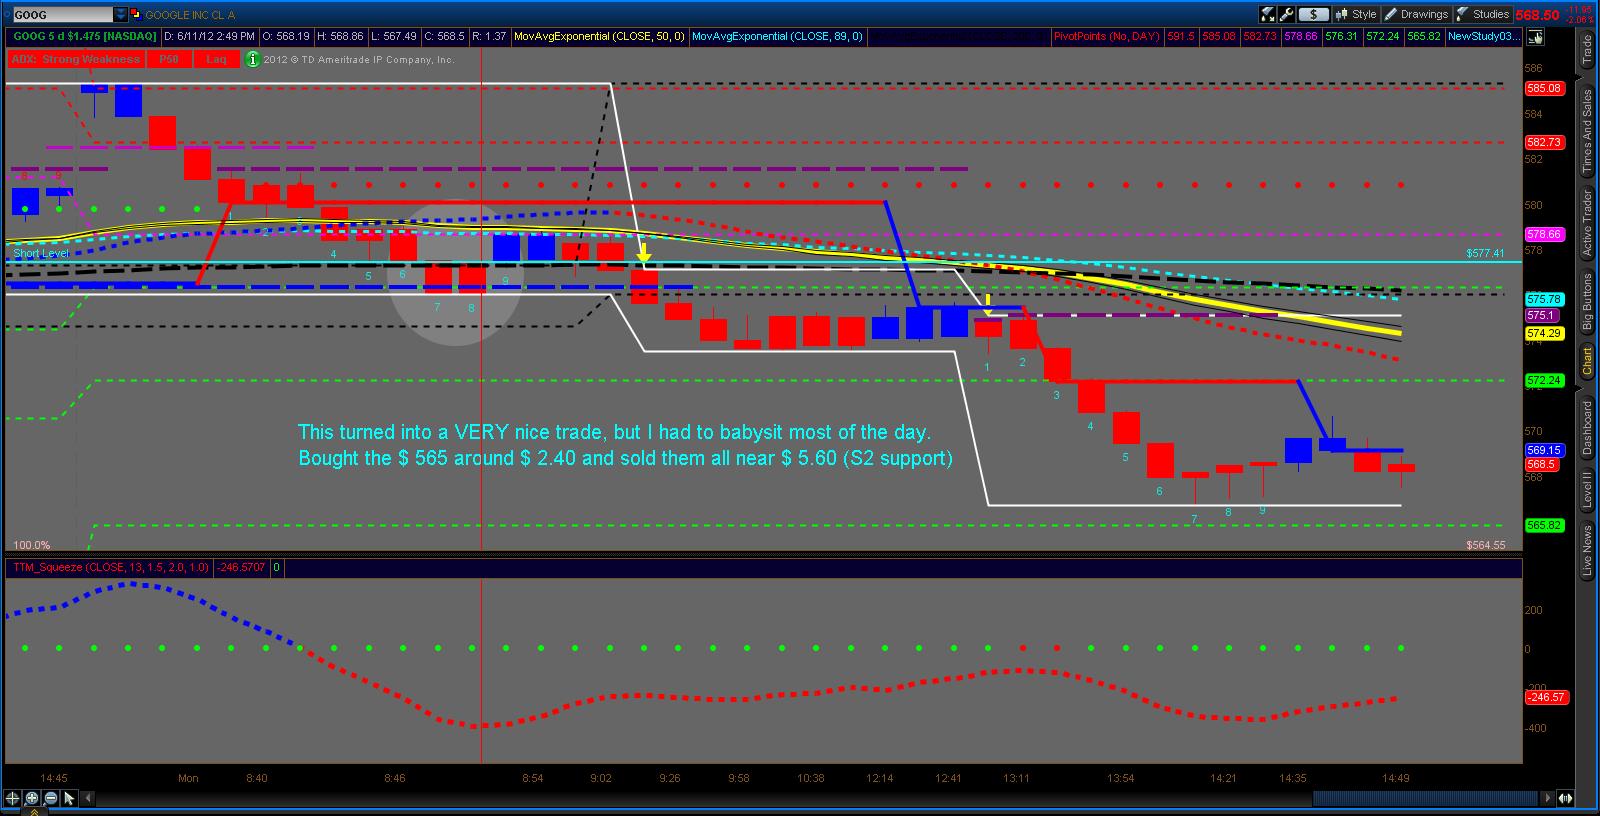The image size is (1600, 816).
Task: Click the PivotPoints (No, DAY) study label
Action: pyautogui.click(x=1107, y=37)
